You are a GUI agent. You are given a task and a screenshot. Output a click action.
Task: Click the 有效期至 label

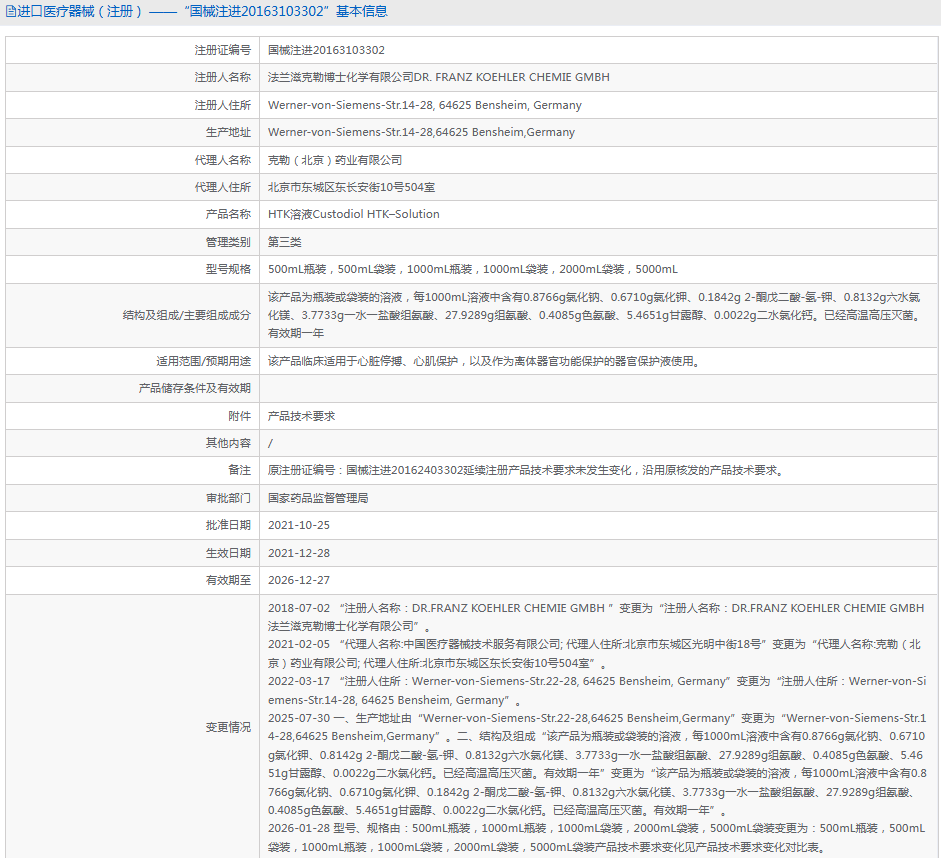tap(228, 580)
